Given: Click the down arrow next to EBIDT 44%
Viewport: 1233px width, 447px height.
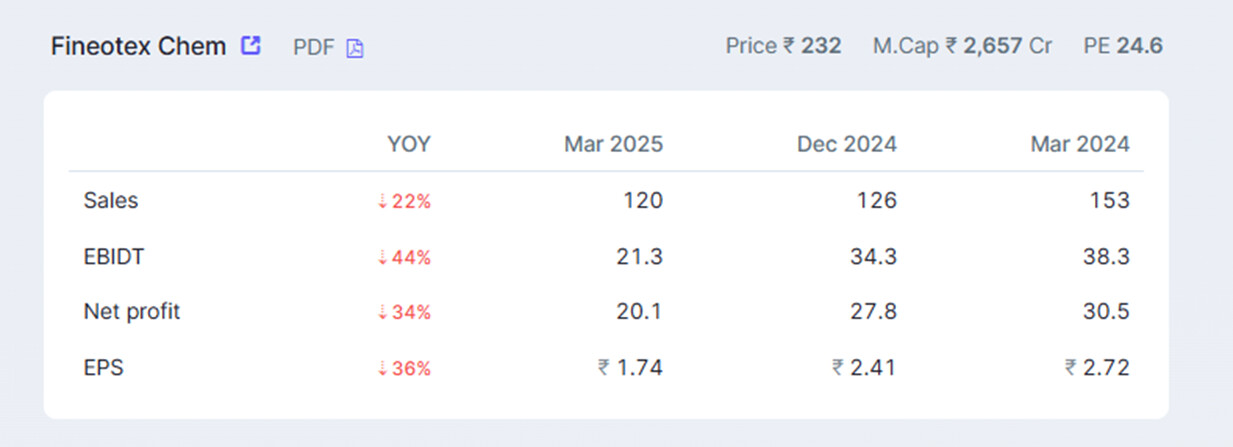Looking at the screenshot, I should tap(382, 258).
